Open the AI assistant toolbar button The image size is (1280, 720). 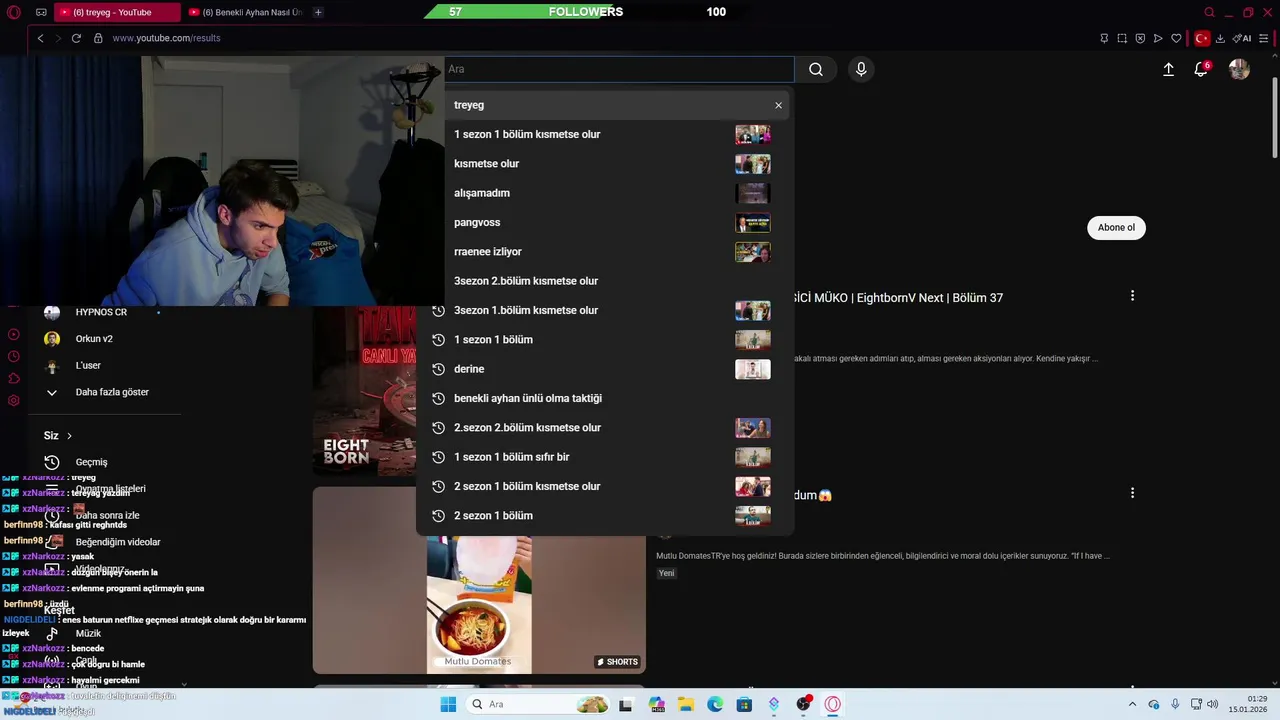tap(1242, 38)
